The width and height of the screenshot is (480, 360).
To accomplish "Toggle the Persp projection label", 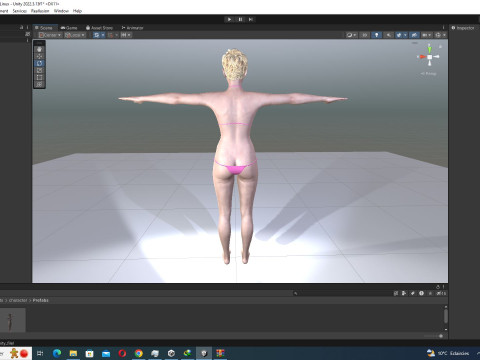I will click(x=429, y=73).
